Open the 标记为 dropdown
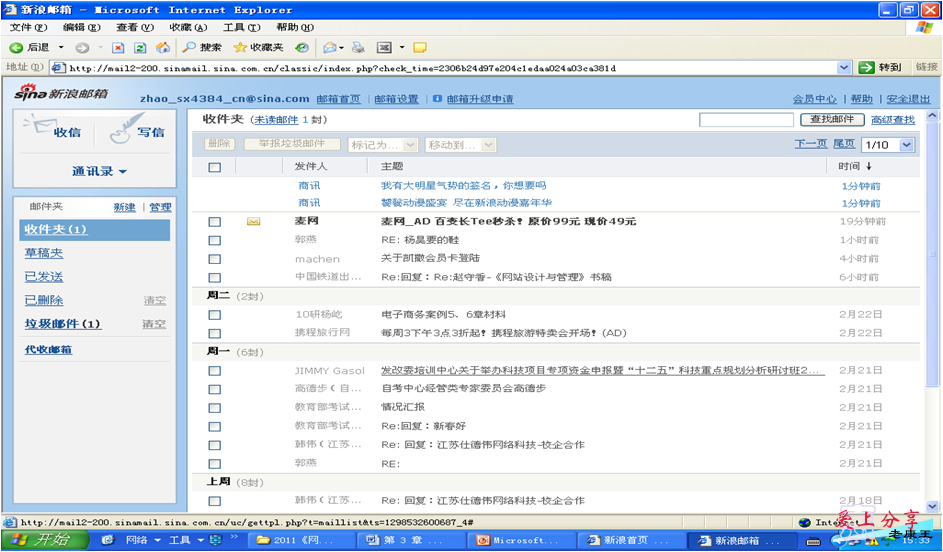The width and height of the screenshot is (943, 552). tap(382, 145)
